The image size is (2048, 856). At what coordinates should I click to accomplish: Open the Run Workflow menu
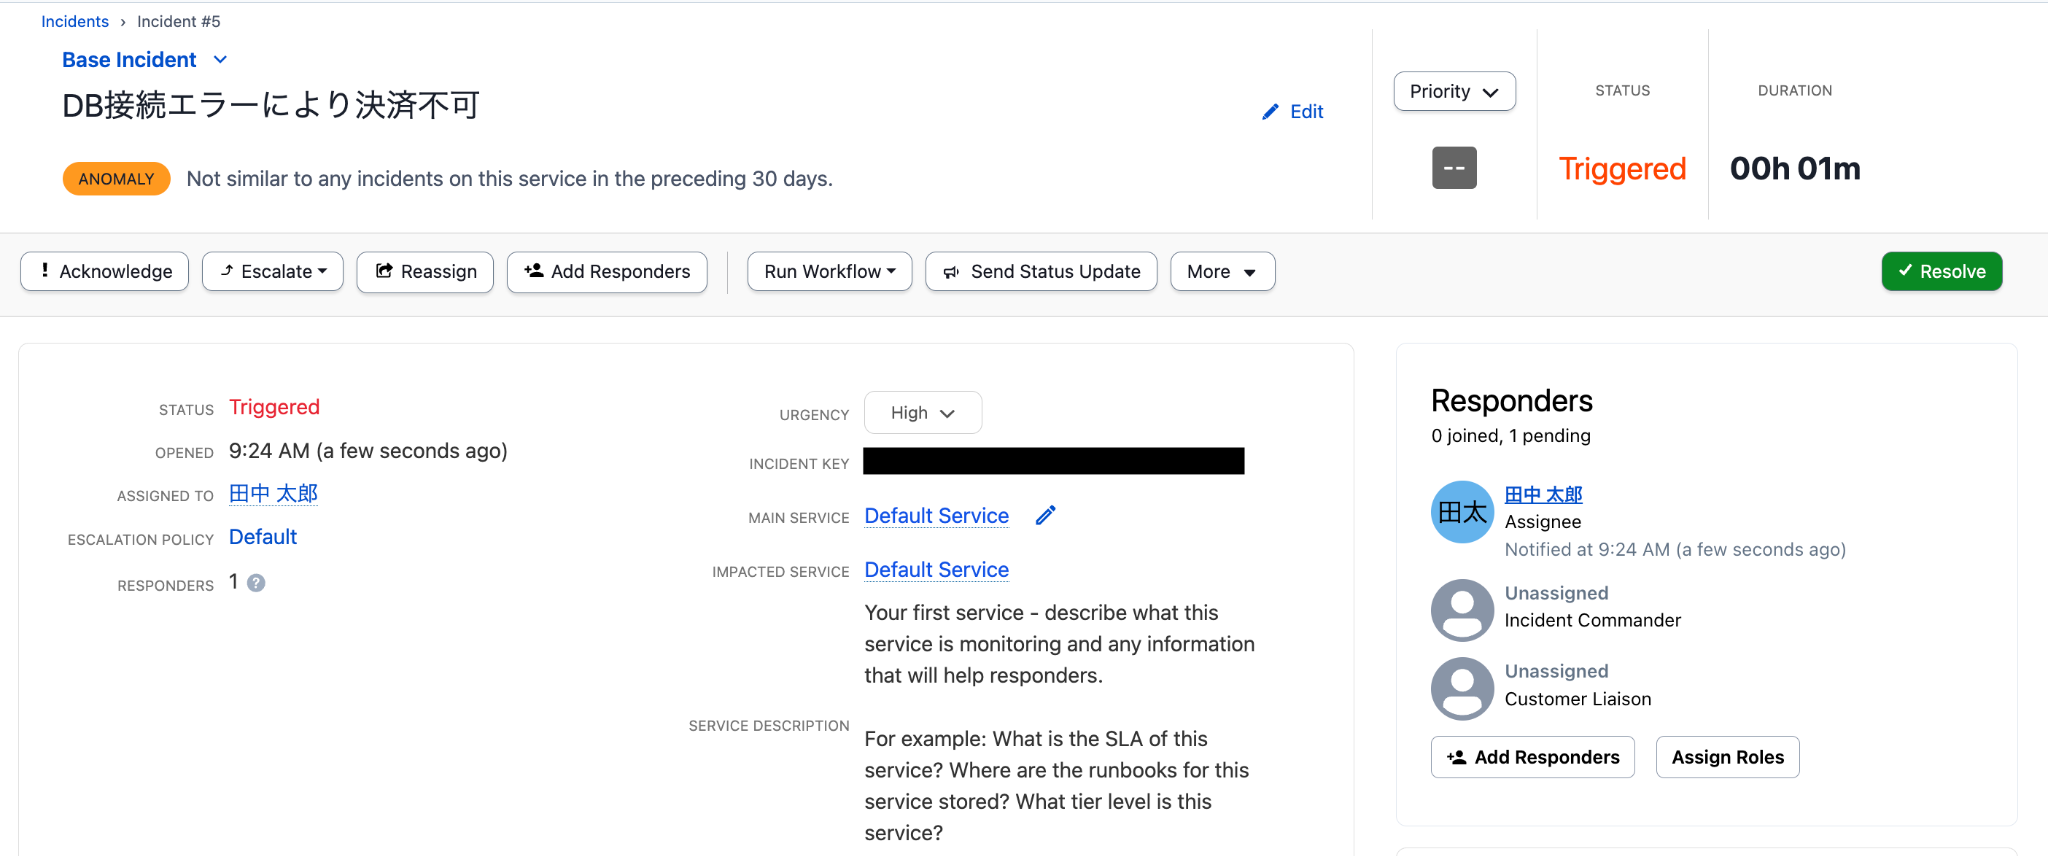point(829,272)
